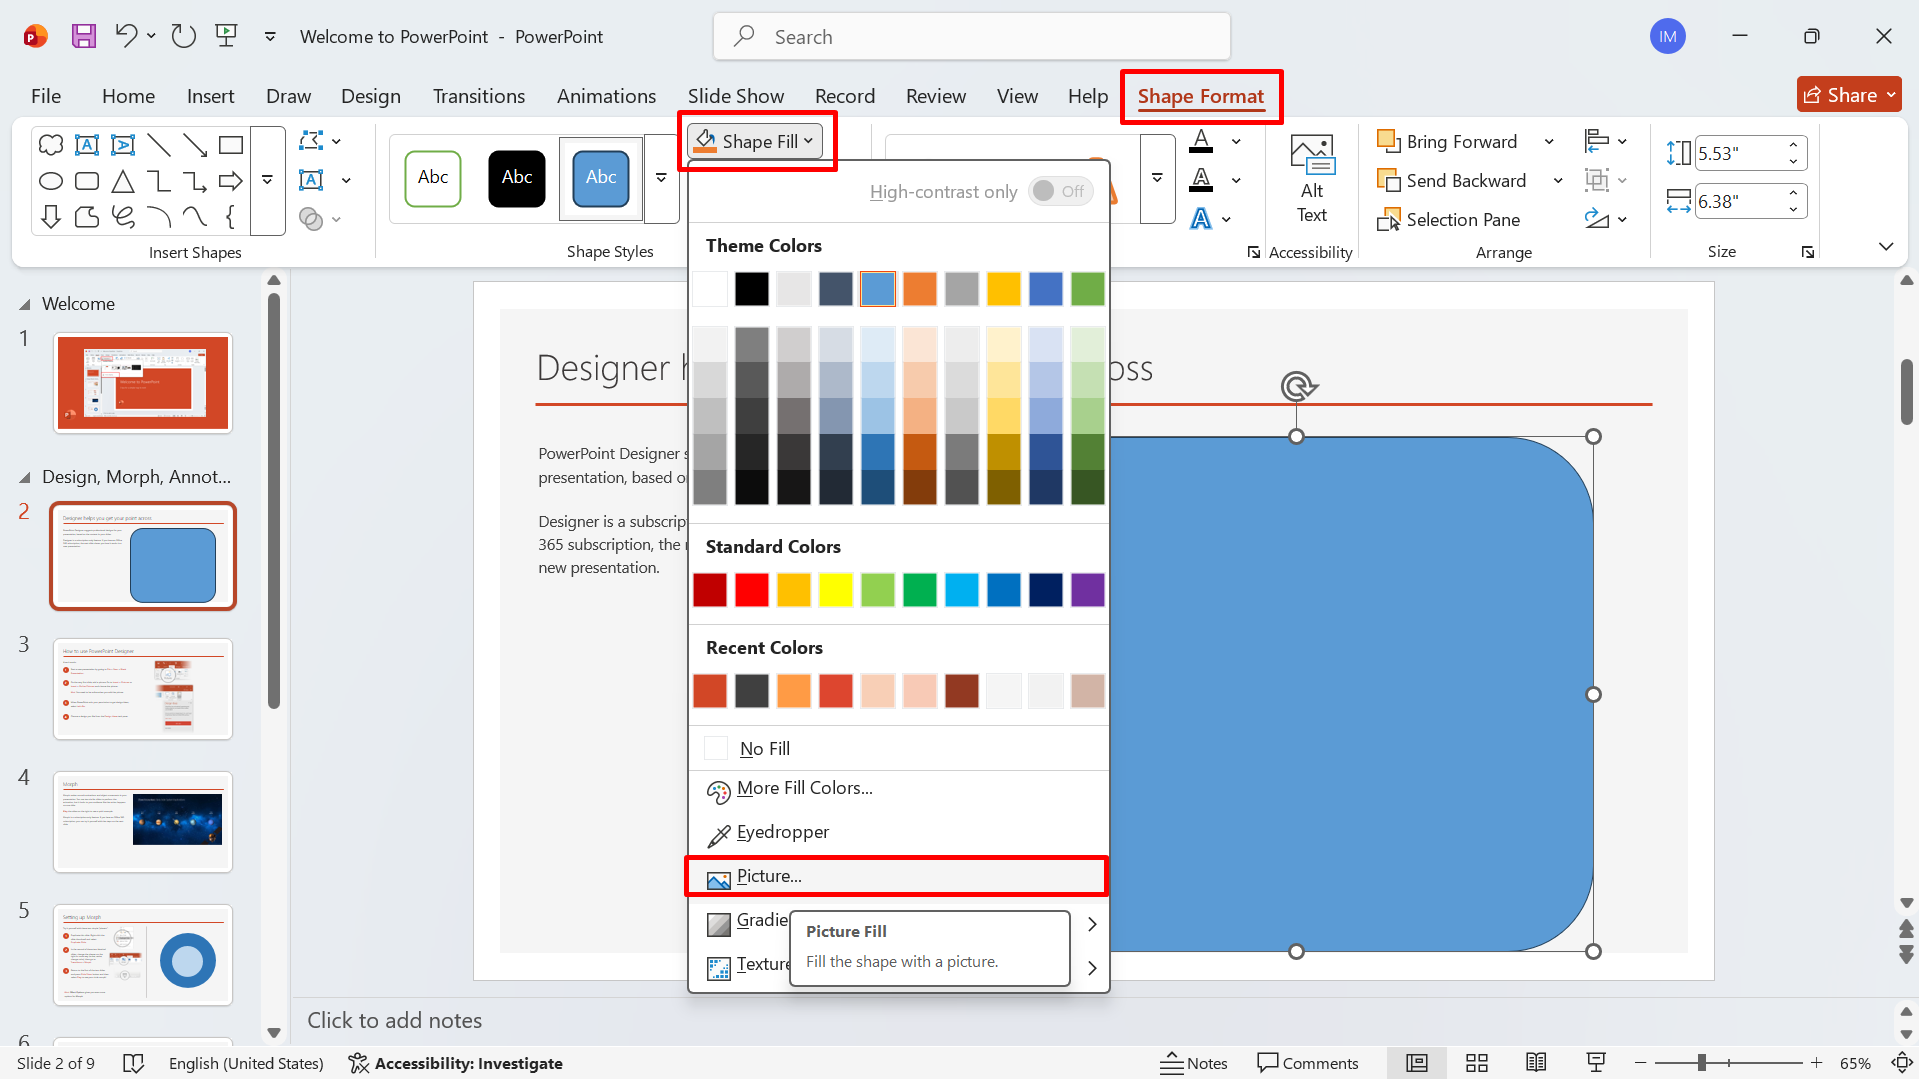Viewport: 1919px width, 1079px height.
Task: Apply the white outlined Abc style
Action: pyautogui.click(x=433, y=178)
